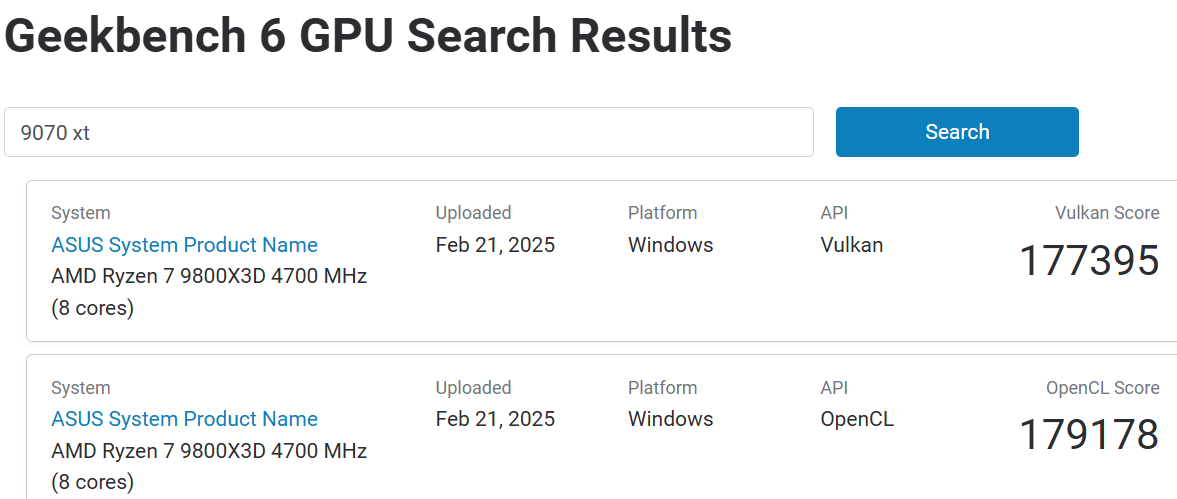This screenshot has height=499, width=1177.
Task: Click the Vulkan score value 177395
Action: click(1088, 261)
